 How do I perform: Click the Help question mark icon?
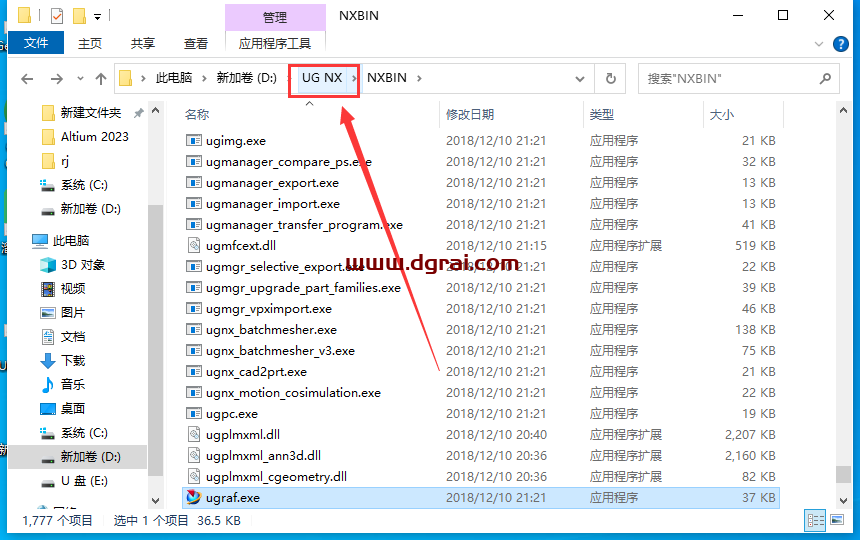click(x=840, y=44)
